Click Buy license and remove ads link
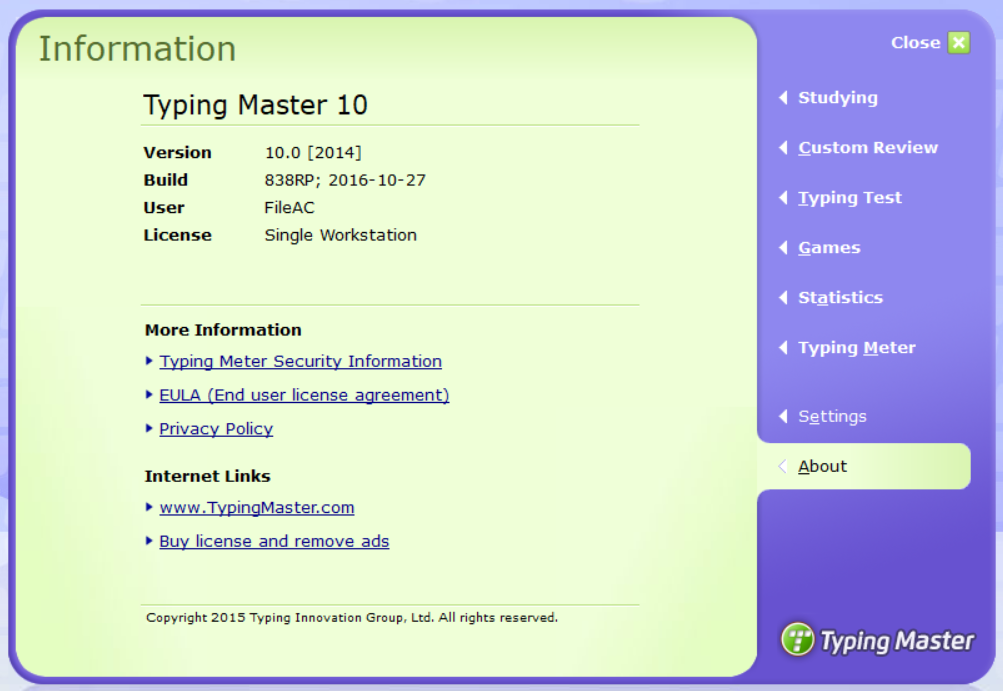1003x691 pixels. tap(274, 542)
